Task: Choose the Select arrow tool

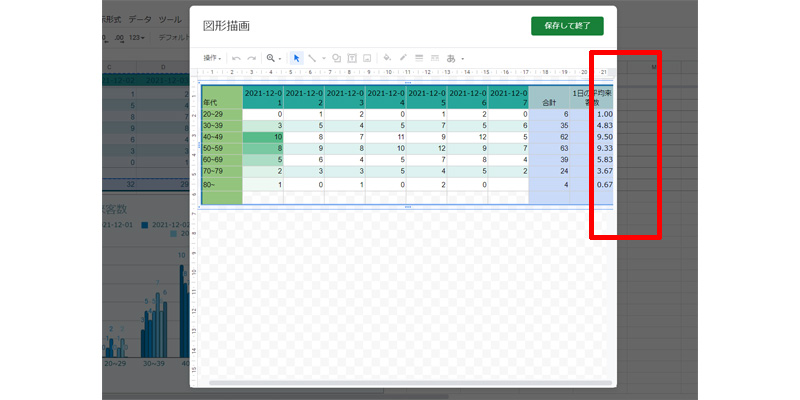Action: coord(296,58)
